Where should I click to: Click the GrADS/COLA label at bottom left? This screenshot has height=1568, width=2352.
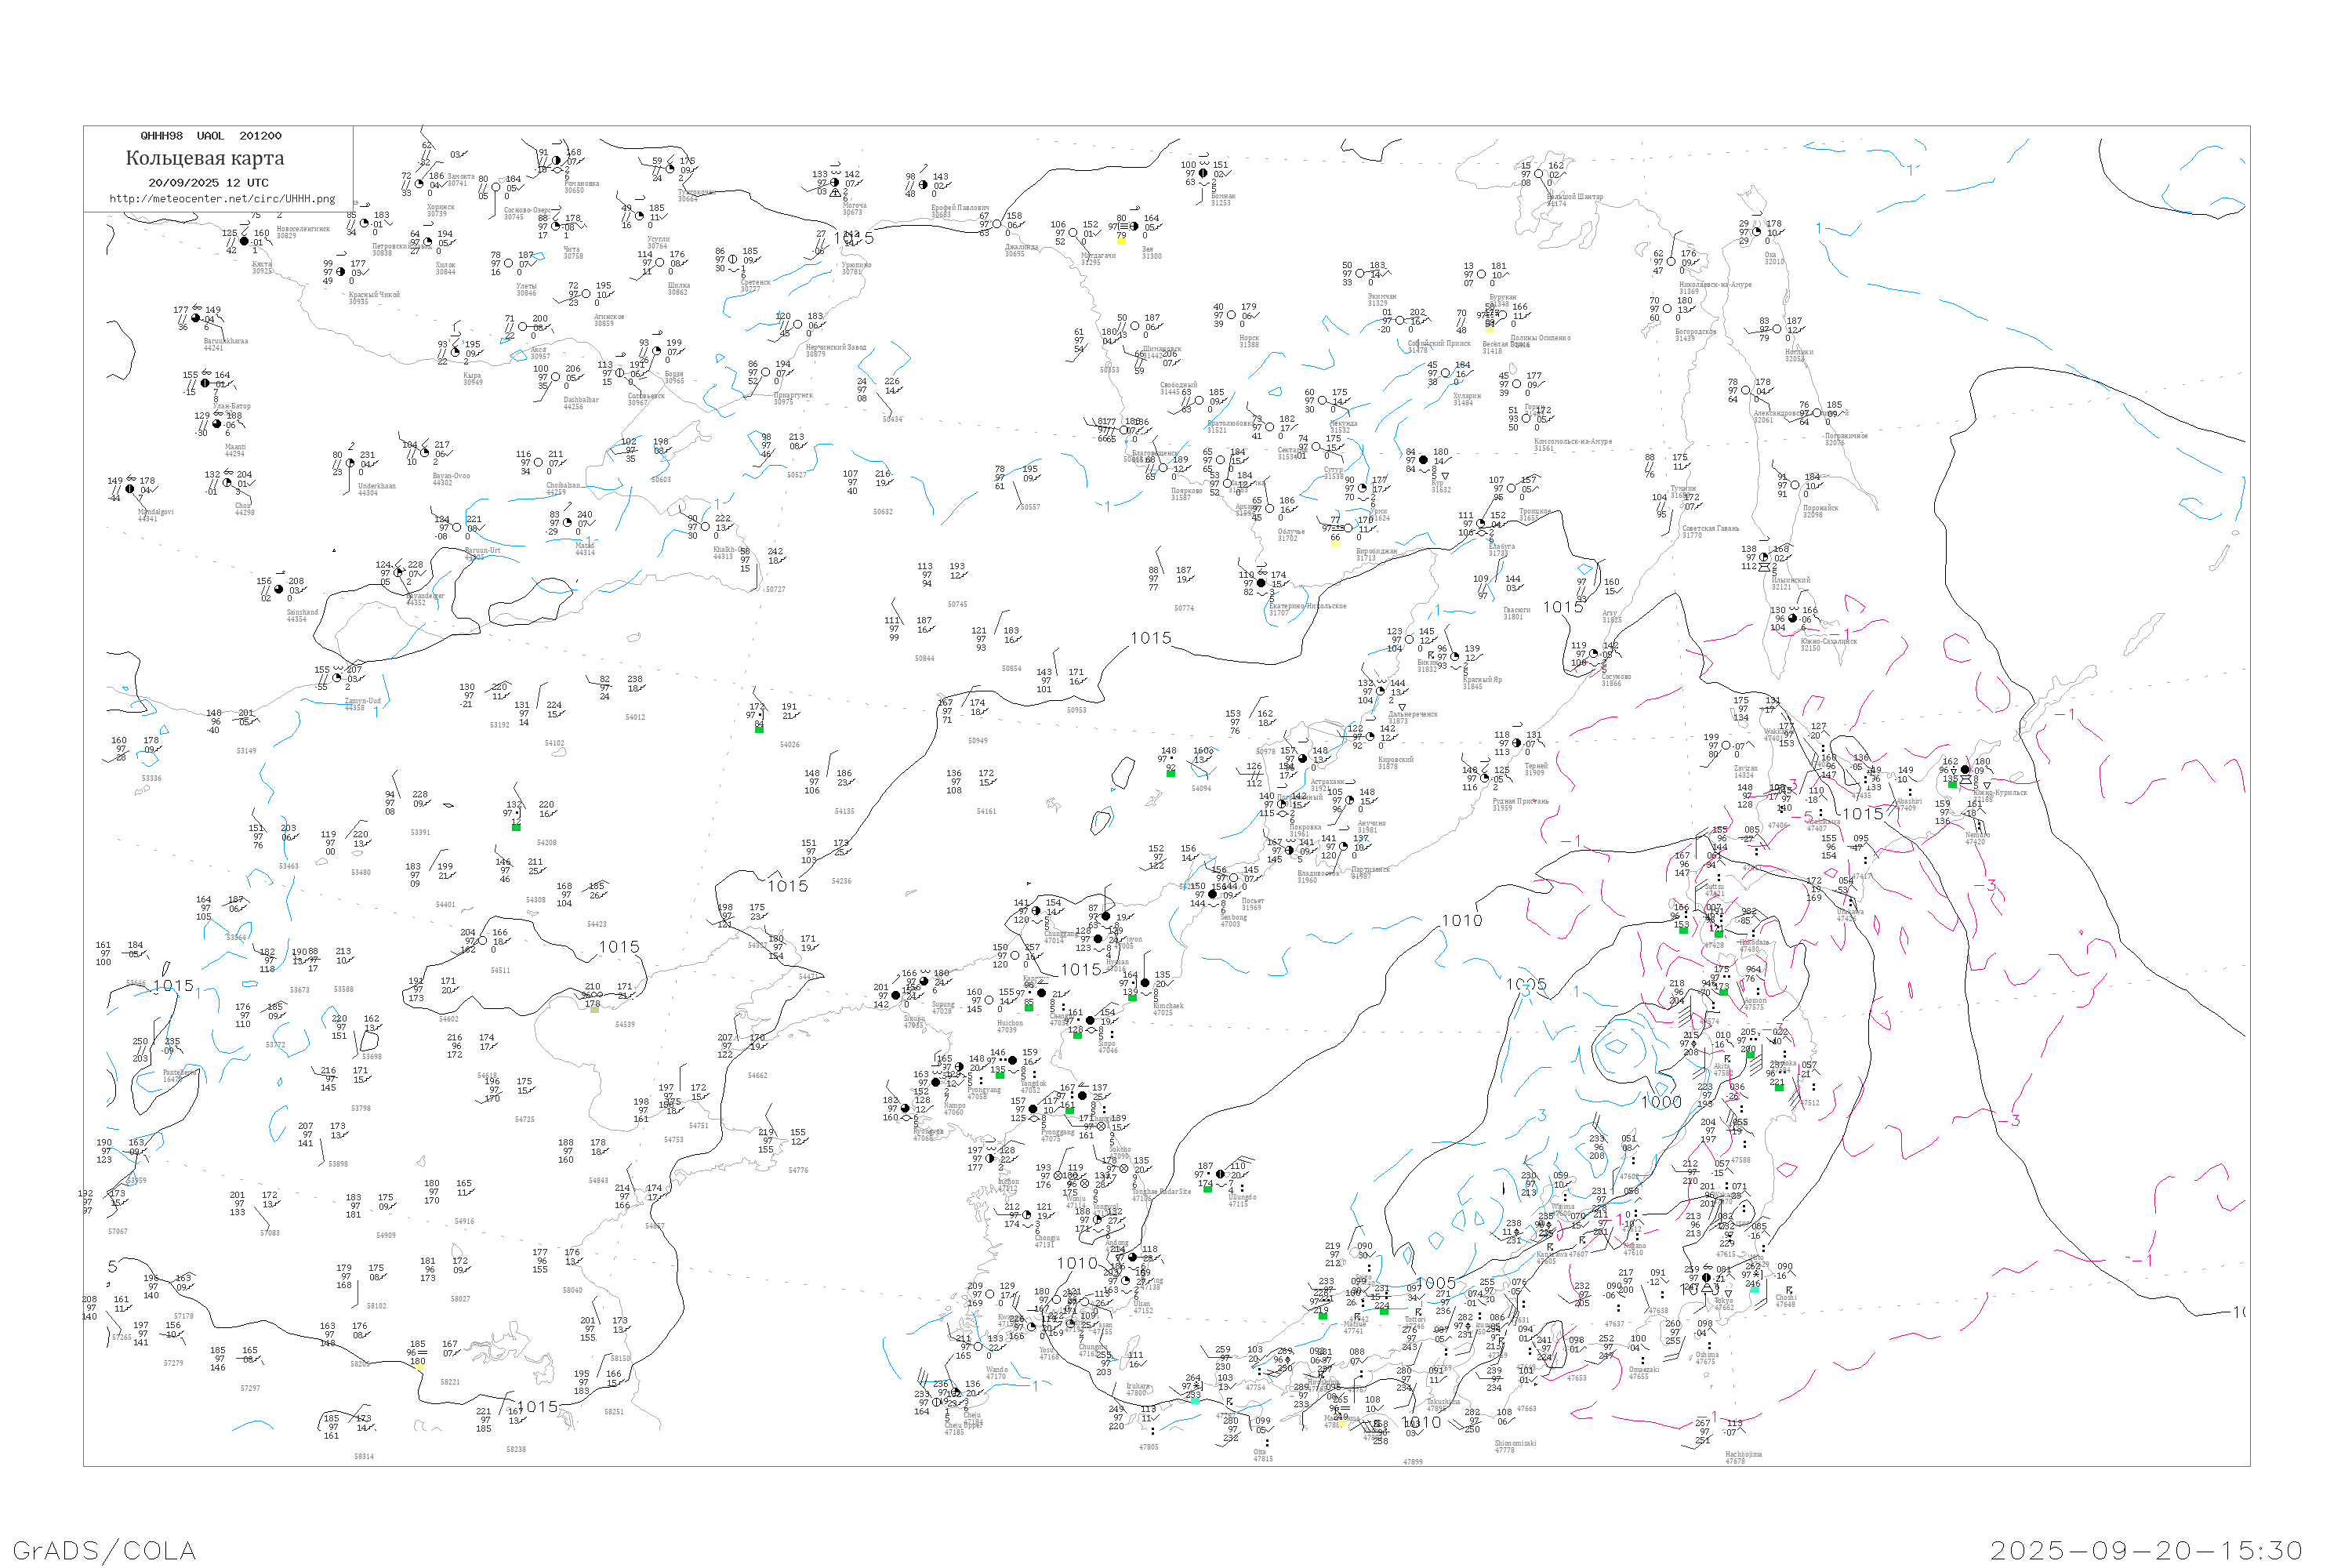coord(104,1550)
